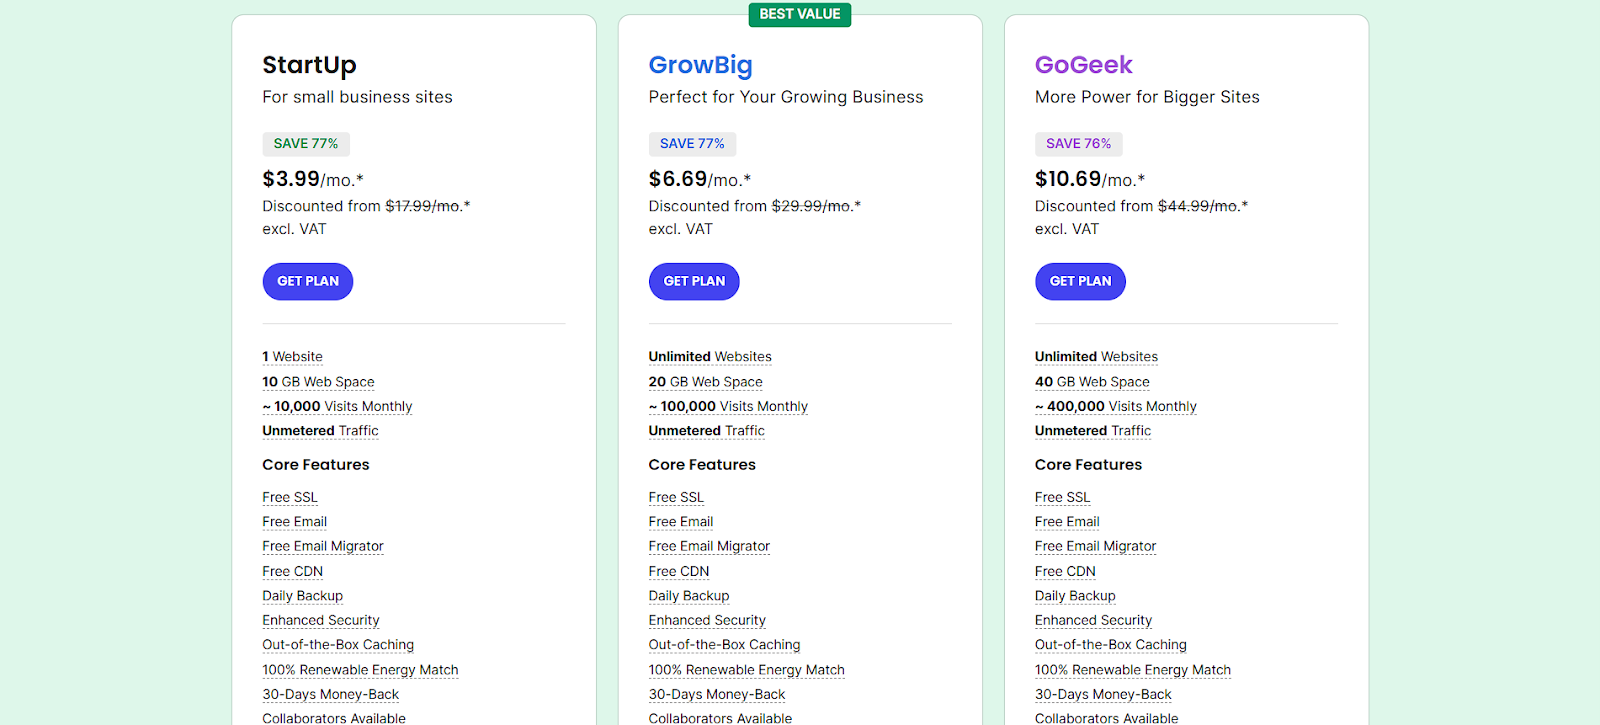Click StartUp's Unmetered Traffic feature
1600x725 pixels.
pyautogui.click(x=320, y=431)
